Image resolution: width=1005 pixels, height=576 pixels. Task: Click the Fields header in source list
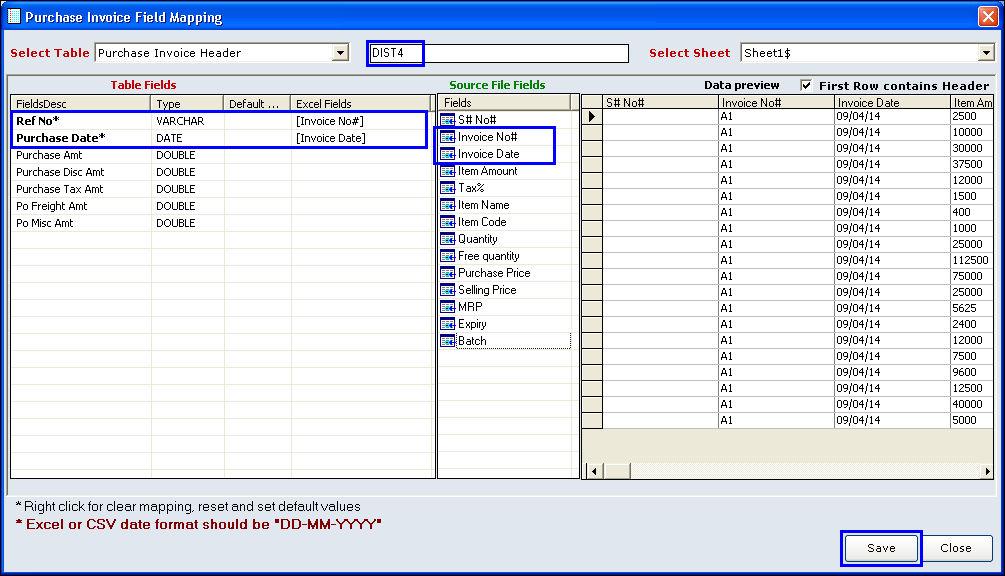[x=505, y=103]
